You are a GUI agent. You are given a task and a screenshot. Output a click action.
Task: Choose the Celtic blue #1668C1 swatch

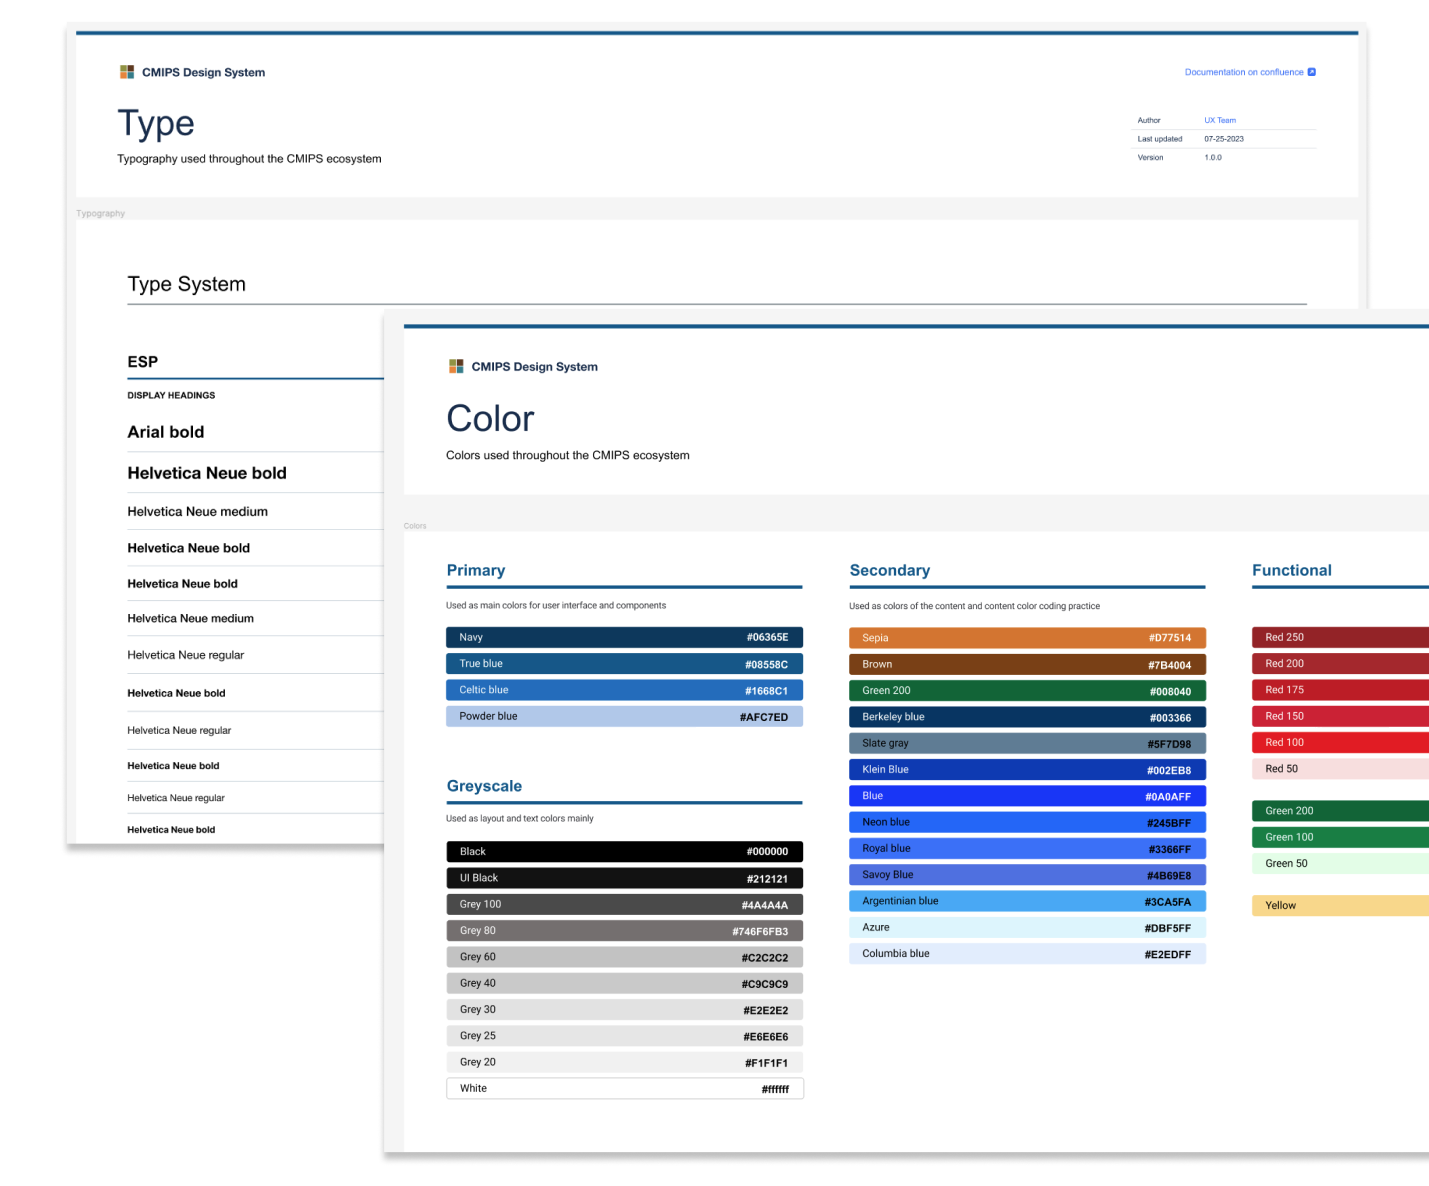[x=624, y=690]
